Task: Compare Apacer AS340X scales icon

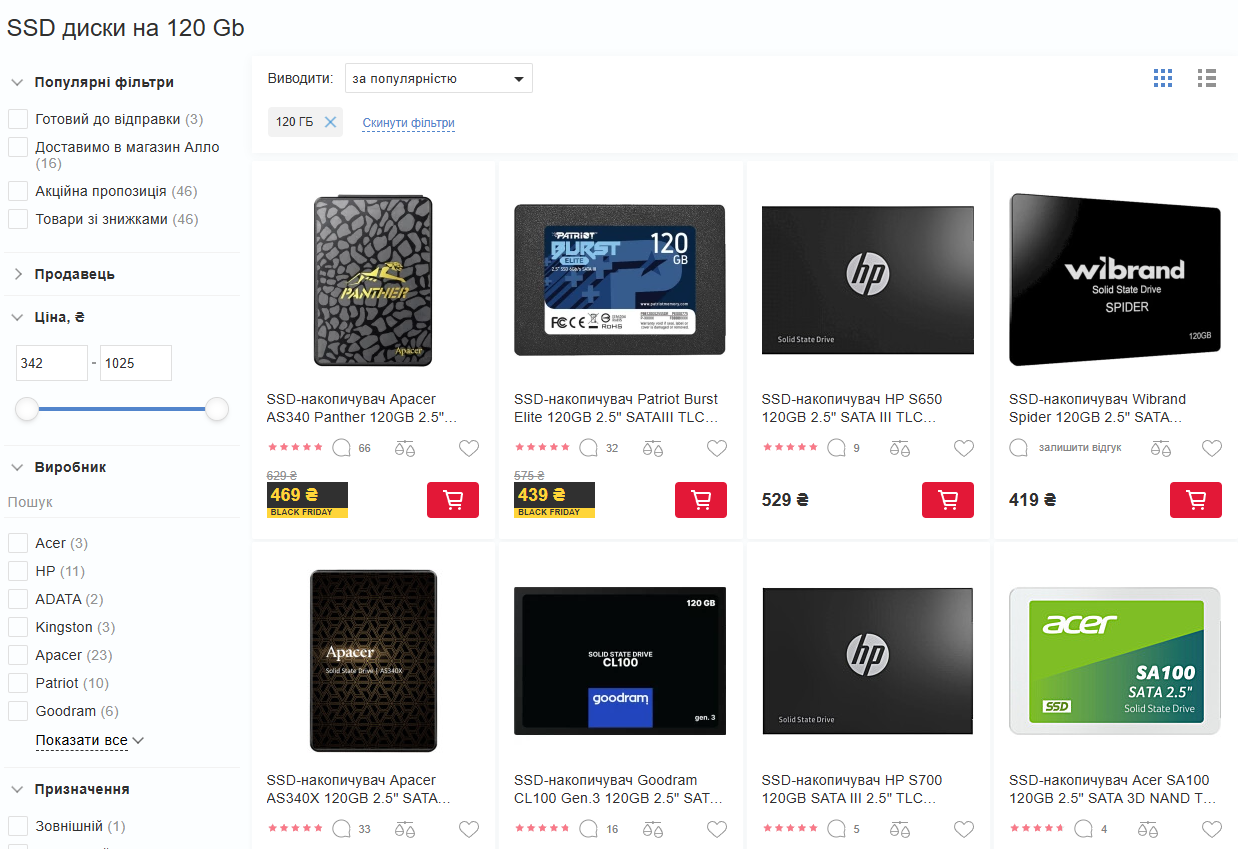Action: 405,829
